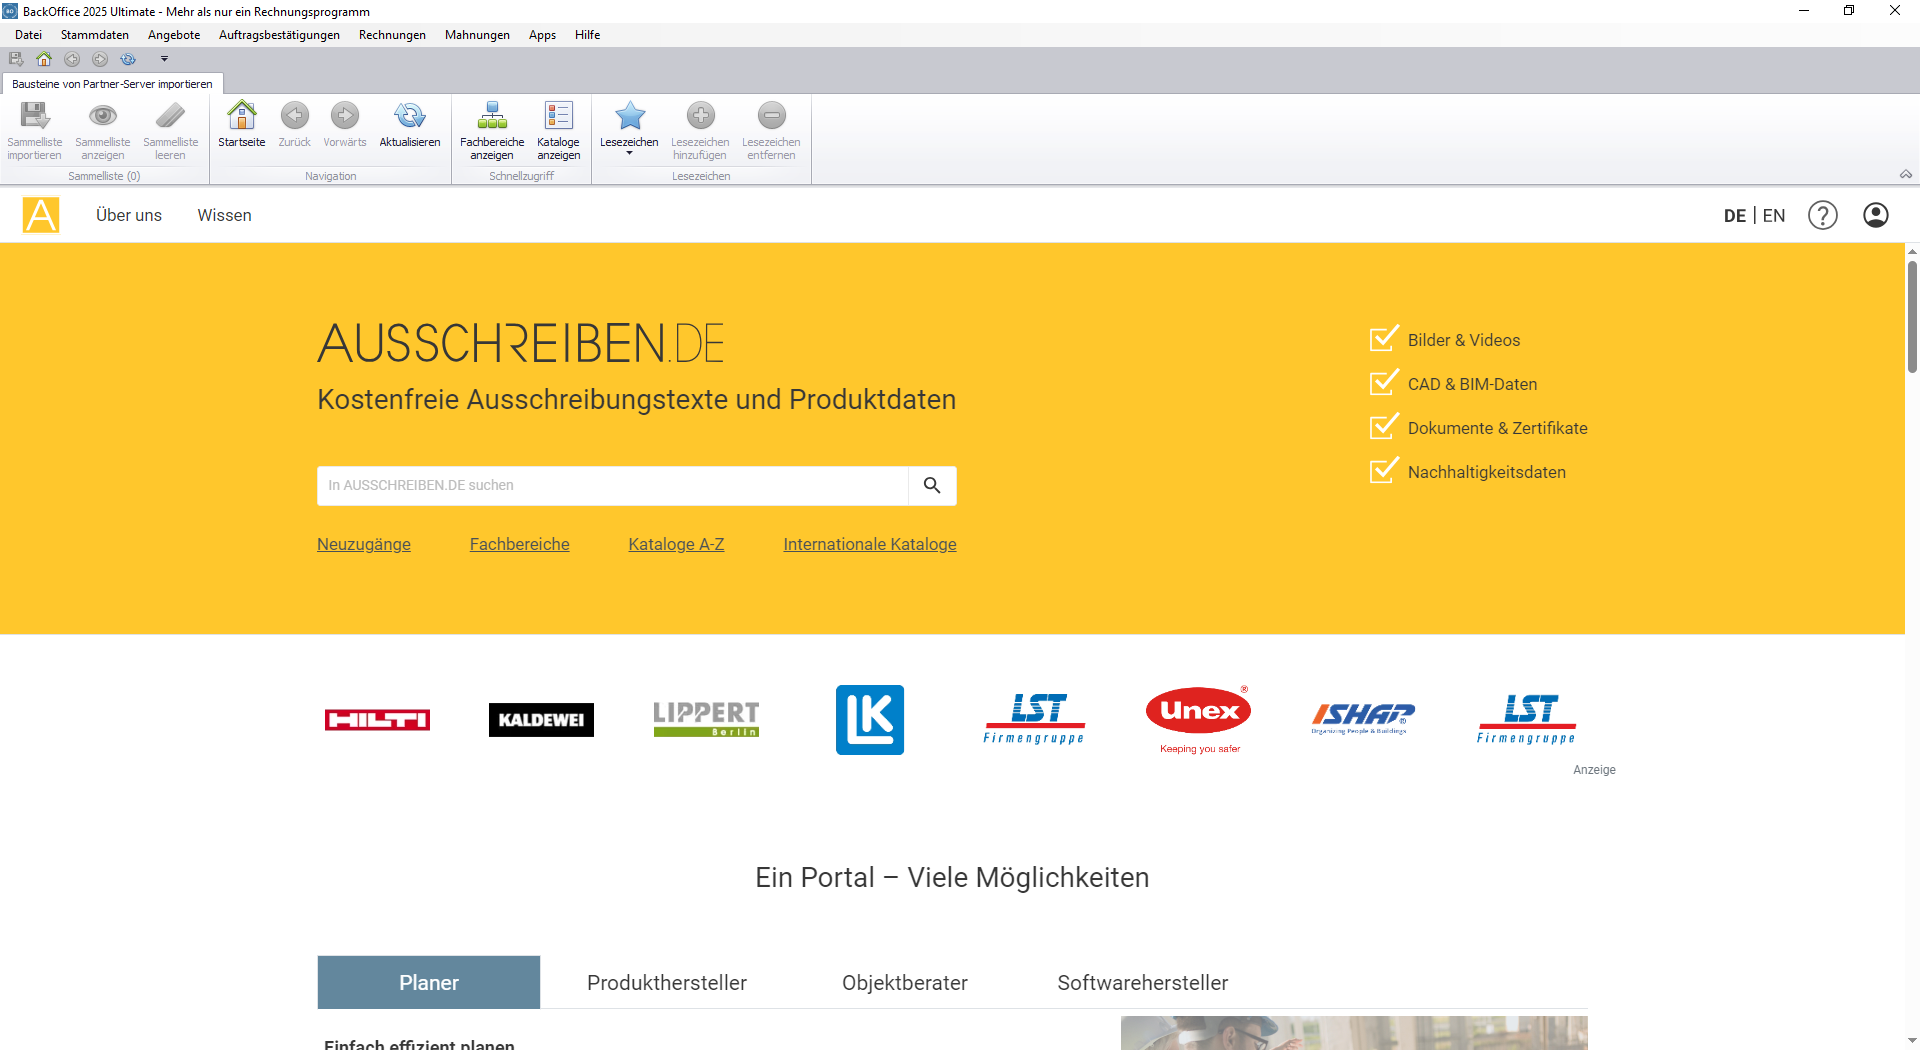
Task: Open the user account profile icon
Action: [x=1876, y=215]
